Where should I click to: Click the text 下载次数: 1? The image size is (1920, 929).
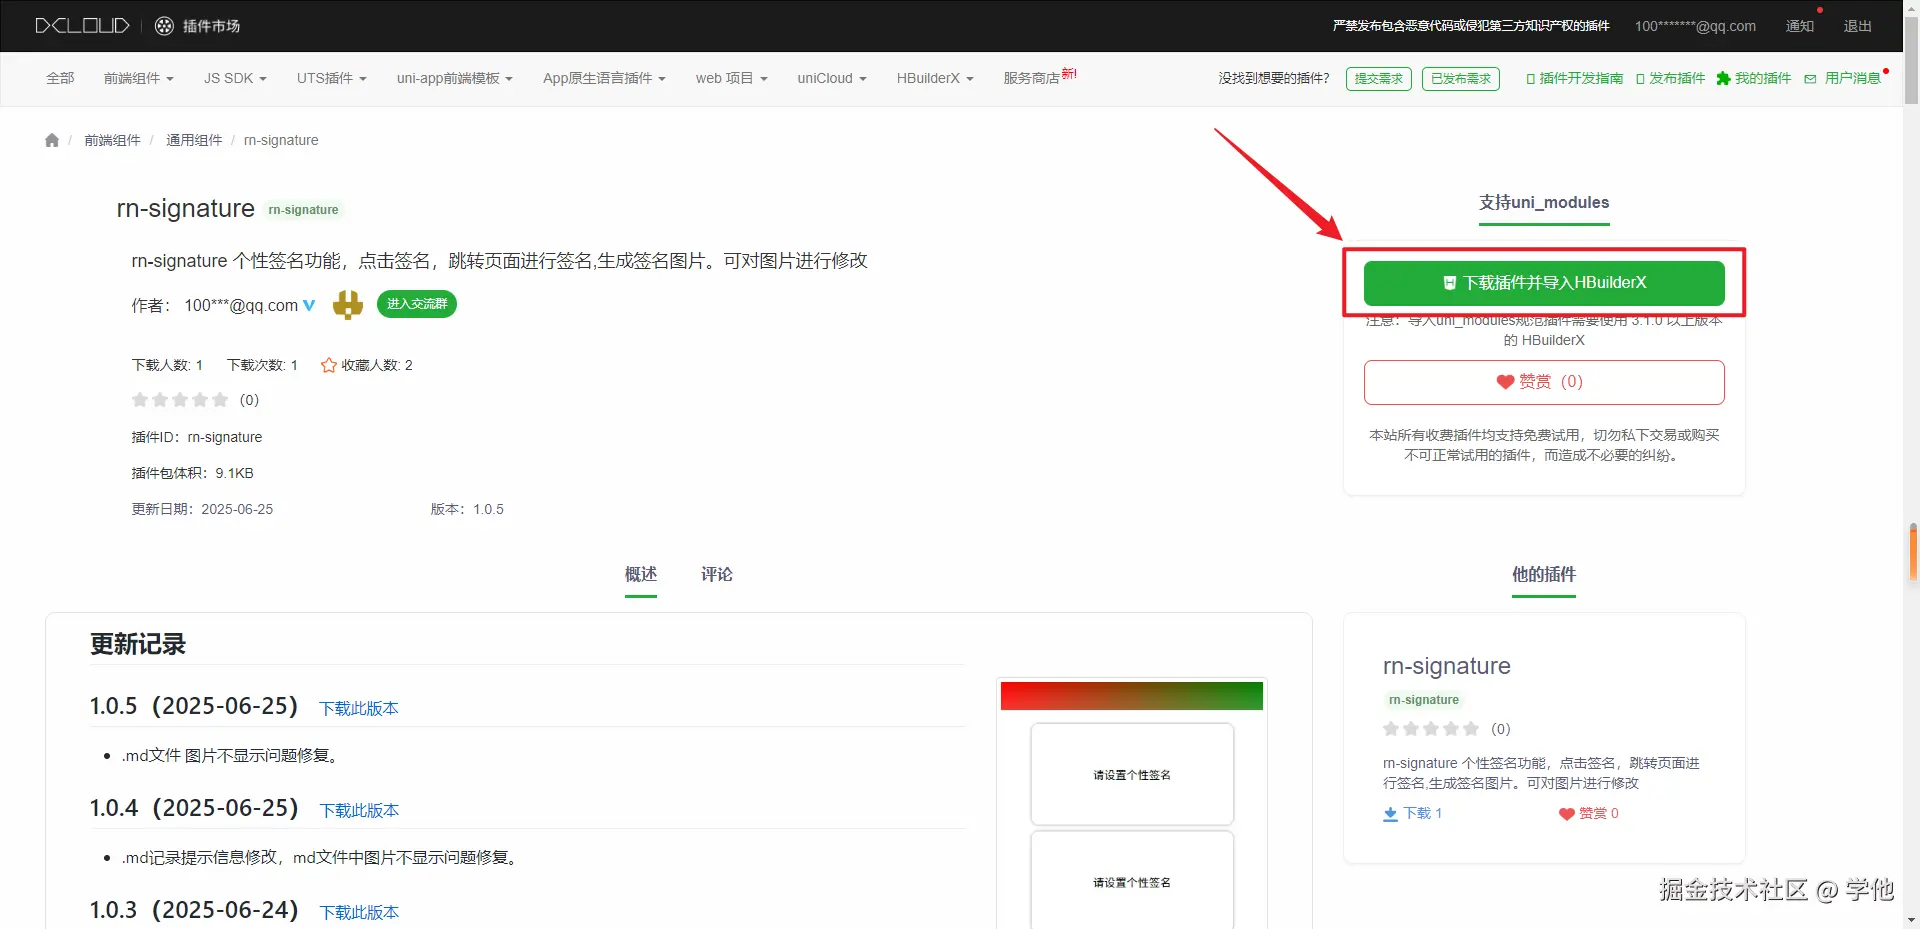point(262,365)
